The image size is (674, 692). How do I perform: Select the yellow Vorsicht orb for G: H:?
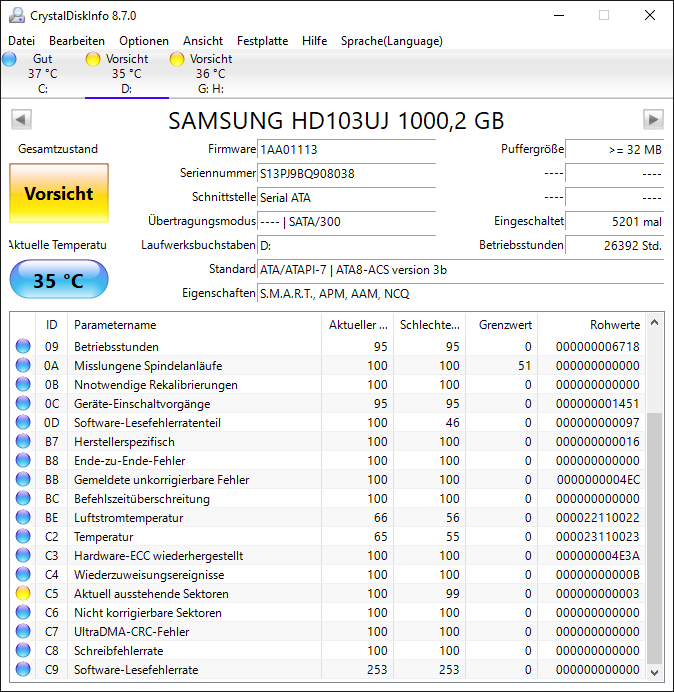click(x=177, y=59)
